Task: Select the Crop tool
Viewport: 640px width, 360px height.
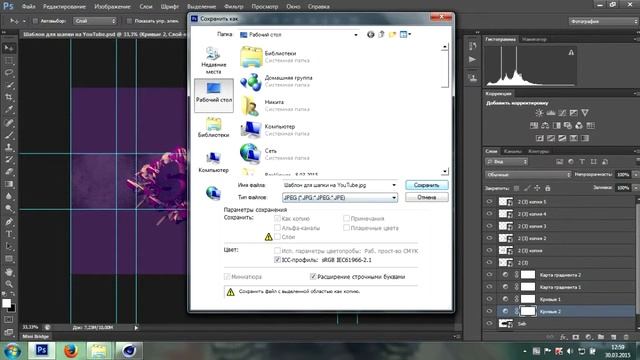Action: [9, 98]
